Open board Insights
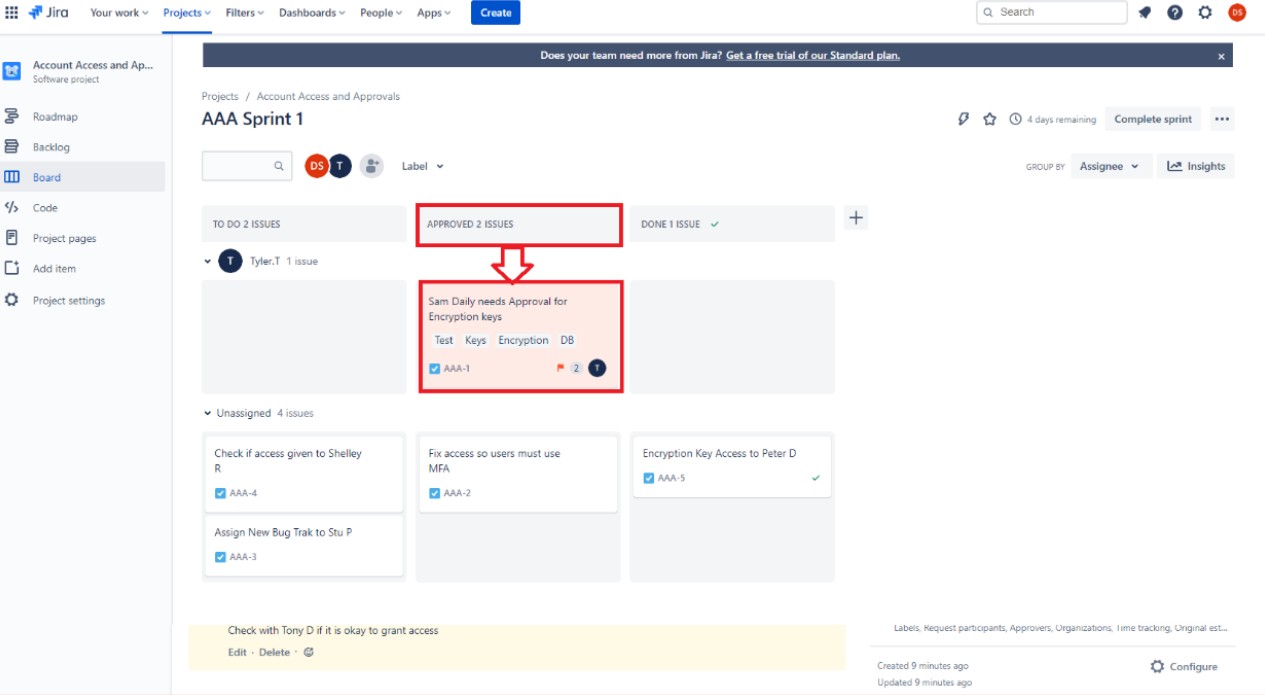Image resolution: width=1265 pixels, height=695 pixels. (x=1196, y=166)
